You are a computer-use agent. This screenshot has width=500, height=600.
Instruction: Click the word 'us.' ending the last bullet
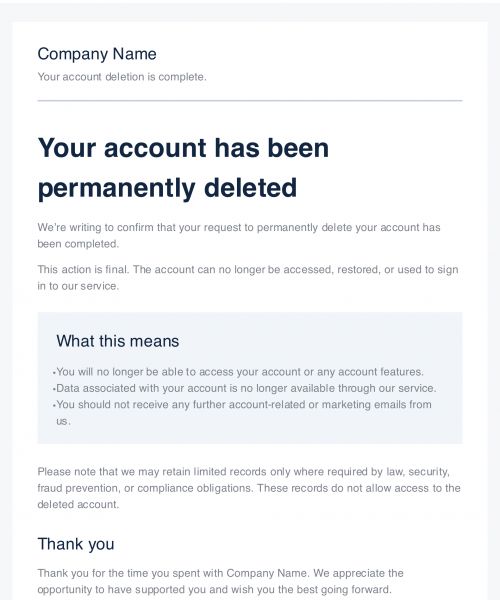coord(63,421)
